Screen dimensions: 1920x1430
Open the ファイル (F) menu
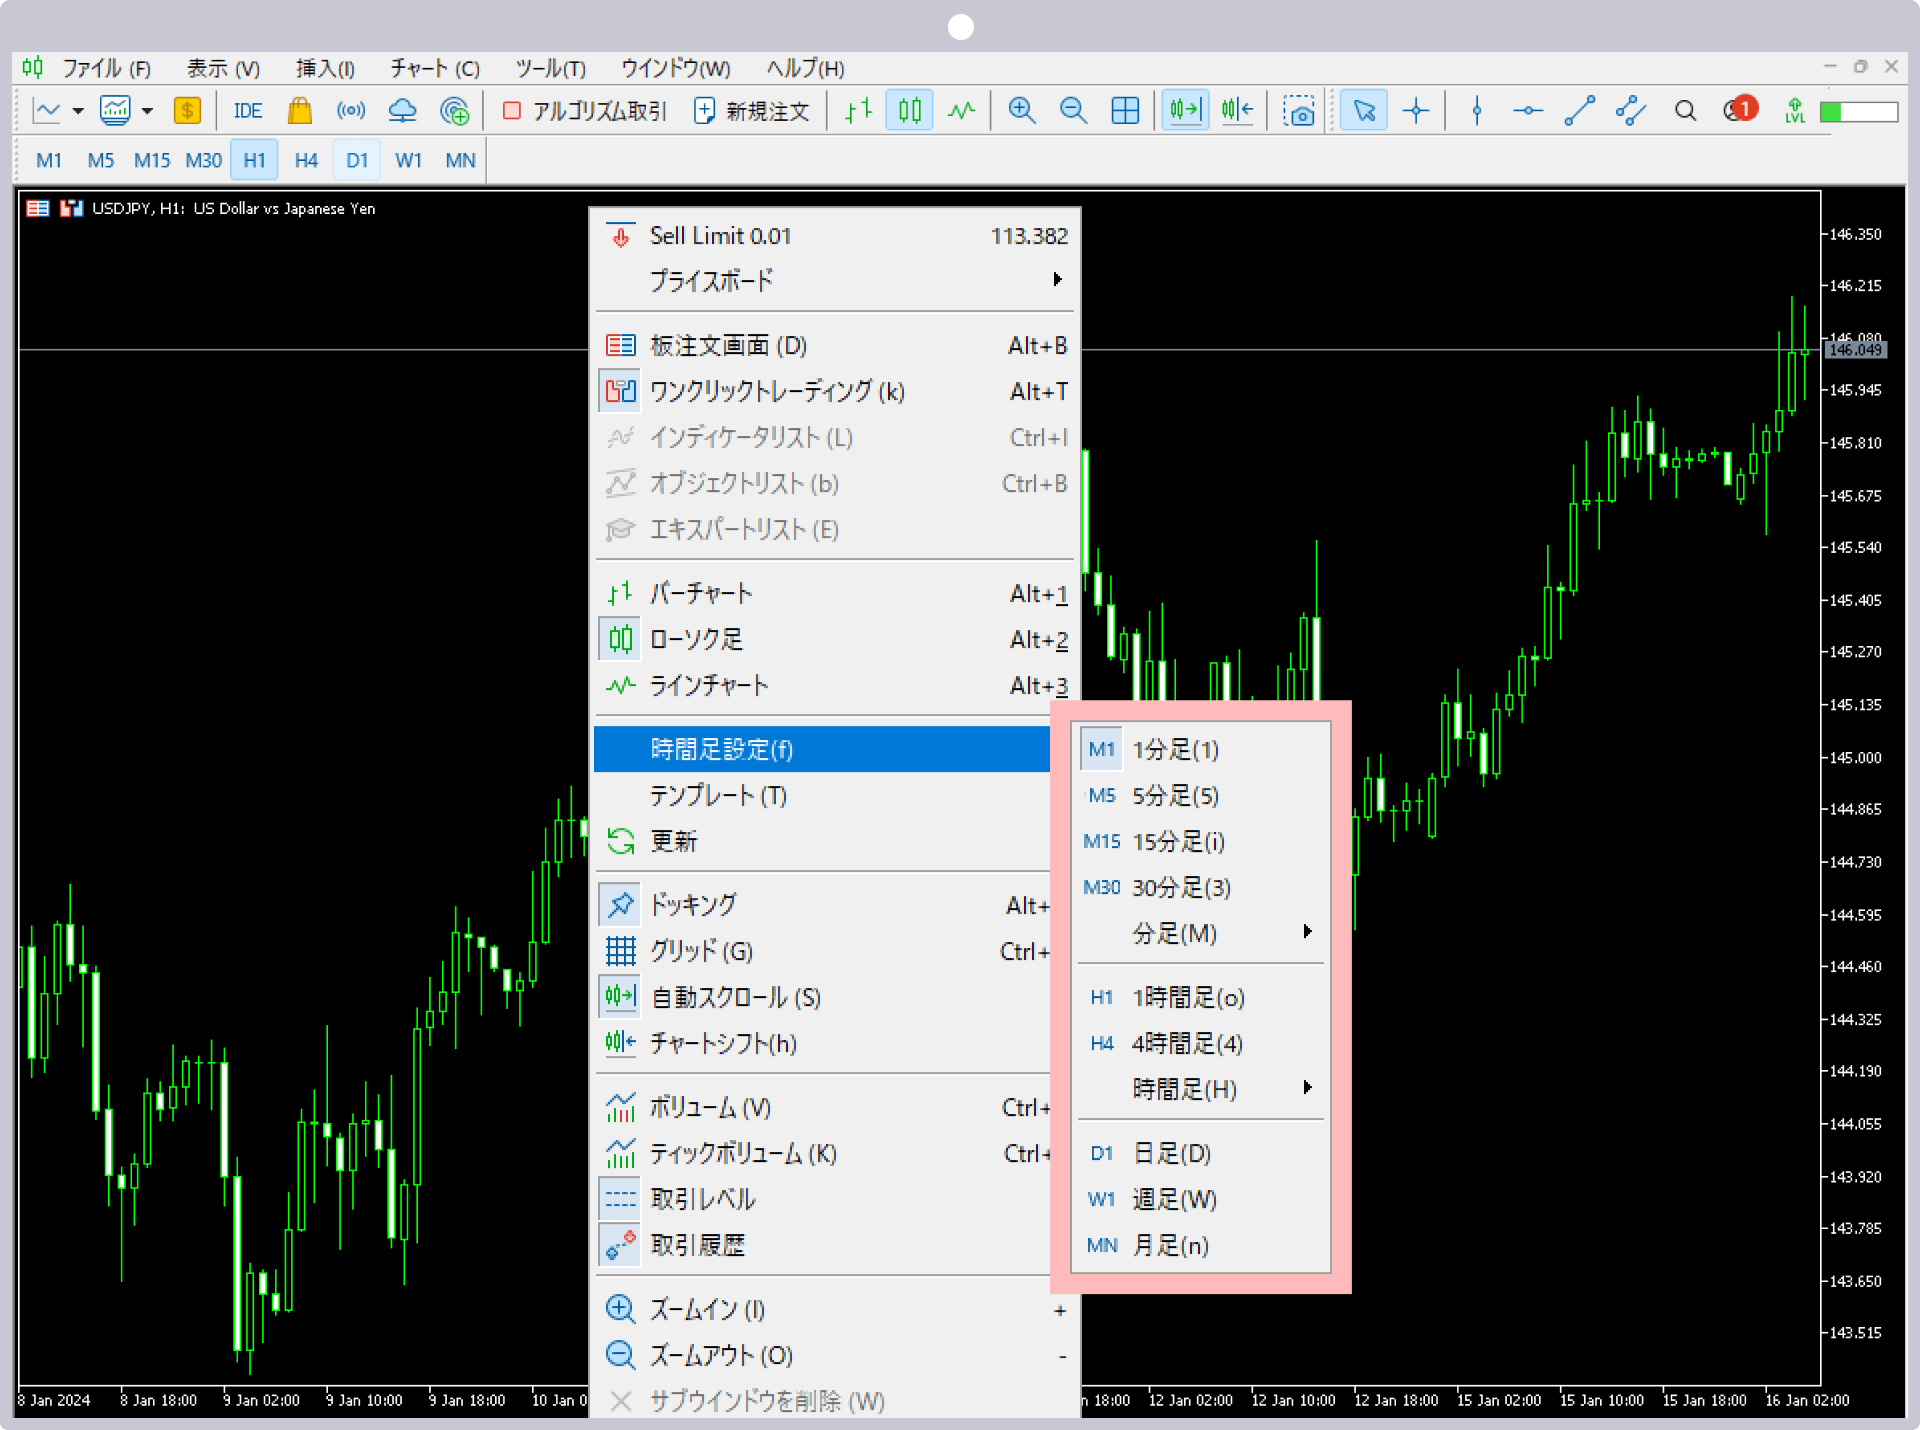[x=106, y=68]
